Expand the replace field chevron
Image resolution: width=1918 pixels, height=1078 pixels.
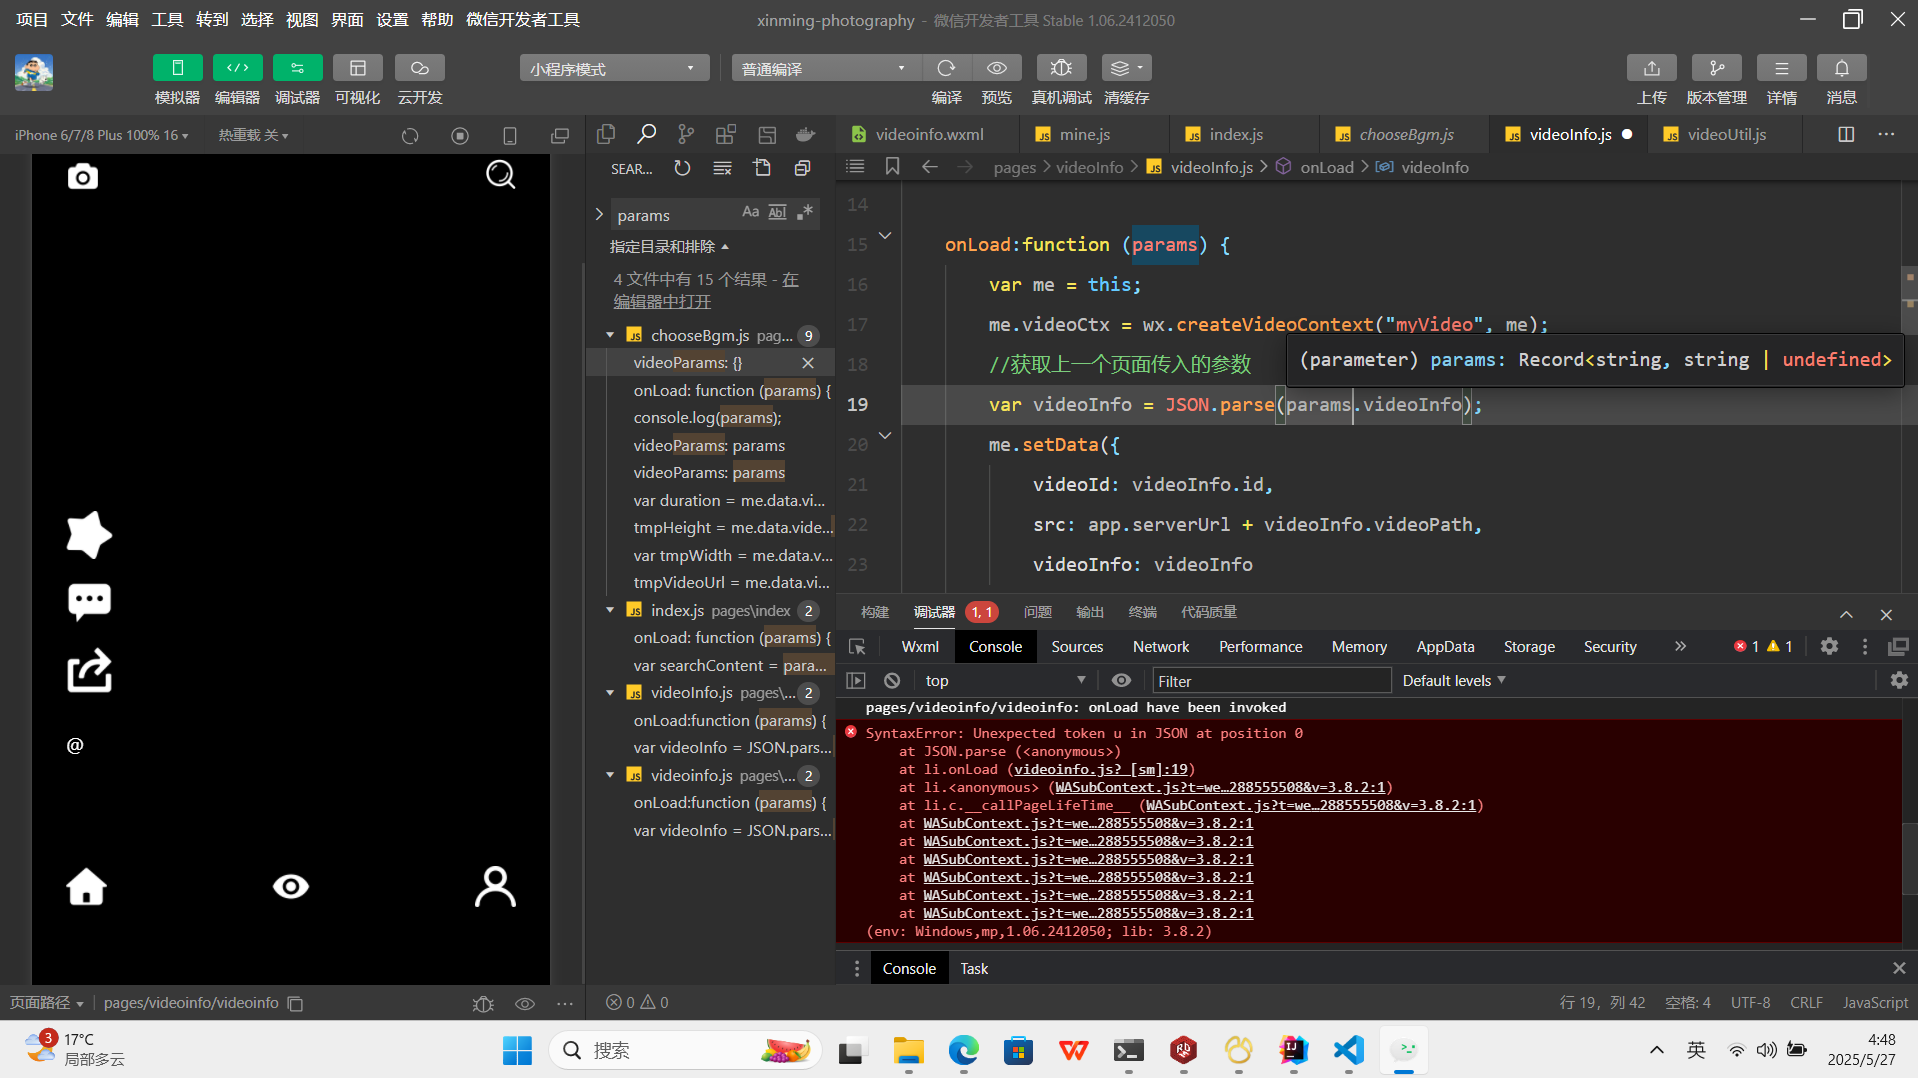pos(599,214)
